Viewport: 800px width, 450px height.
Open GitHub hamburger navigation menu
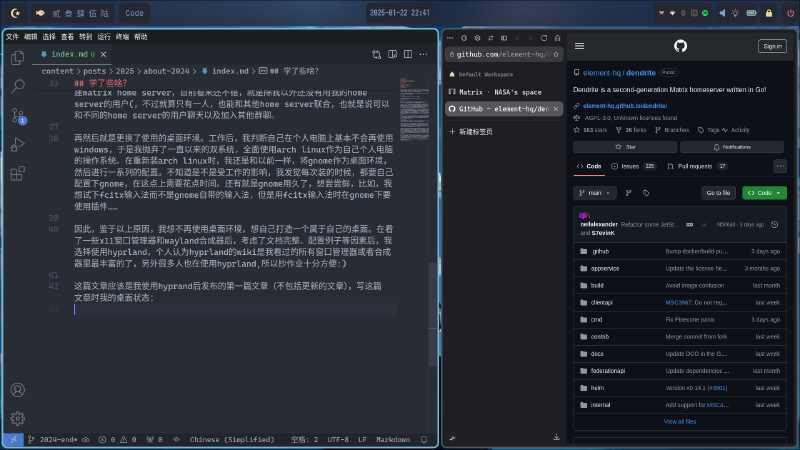click(579, 46)
